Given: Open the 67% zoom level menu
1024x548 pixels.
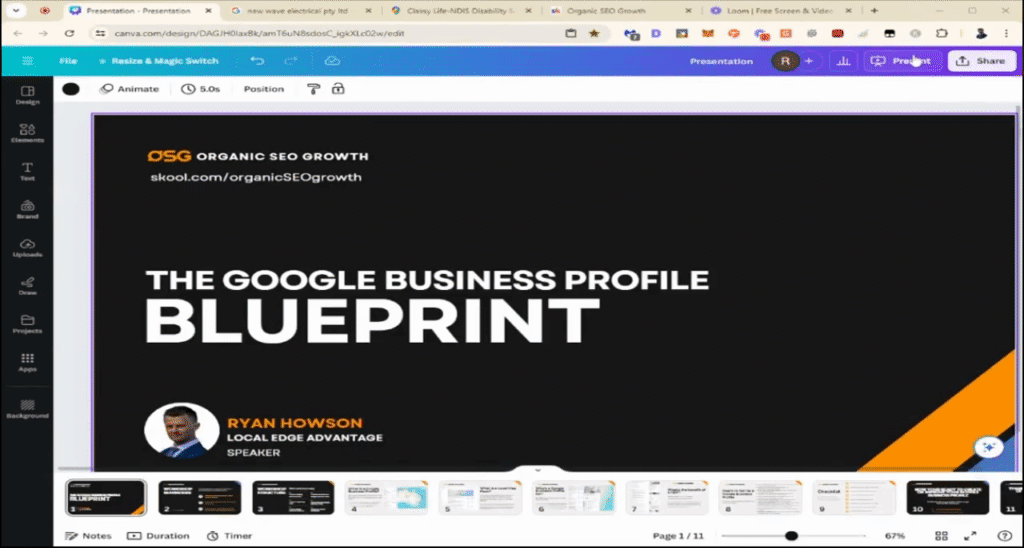Looking at the screenshot, I should (895, 536).
